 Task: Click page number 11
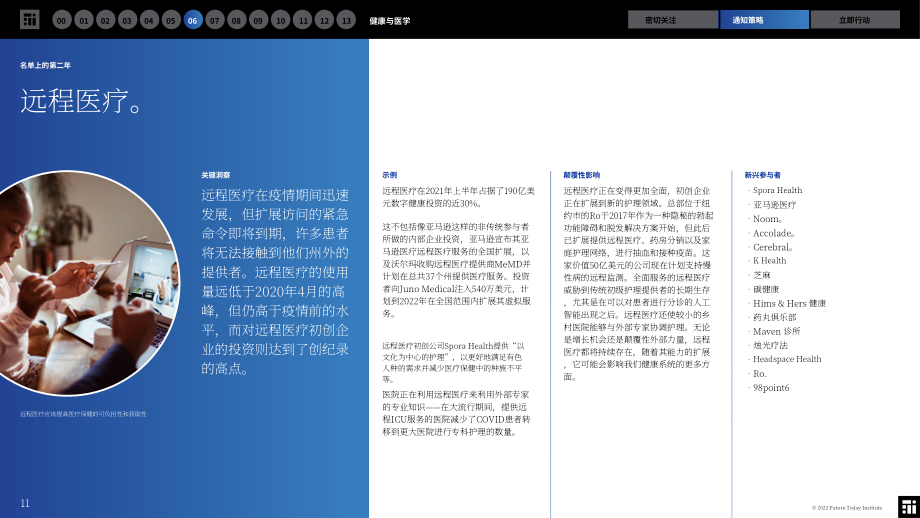pos(25,503)
